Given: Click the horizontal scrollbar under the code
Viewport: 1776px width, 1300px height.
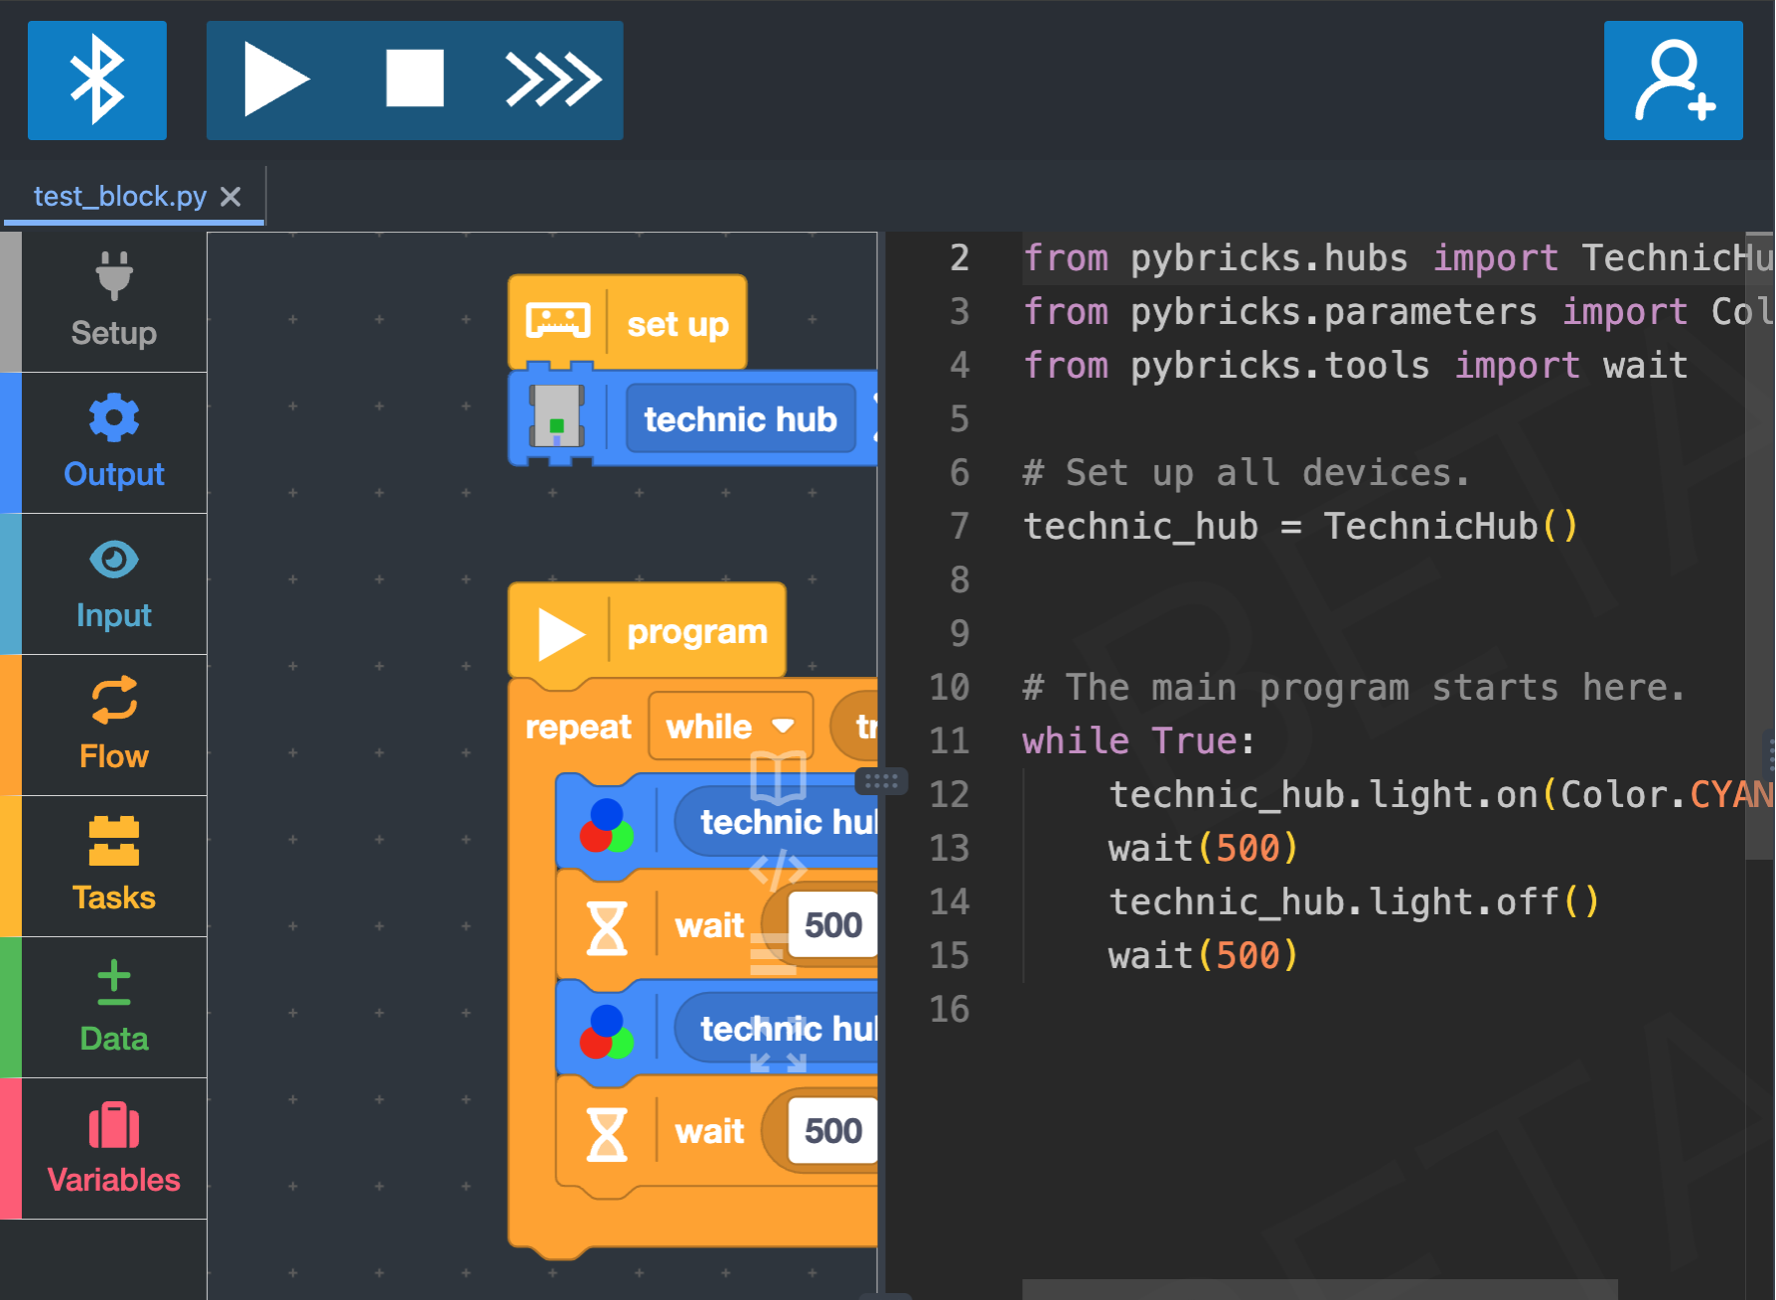Looking at the screenshot, I should tap(1320, 1289).
